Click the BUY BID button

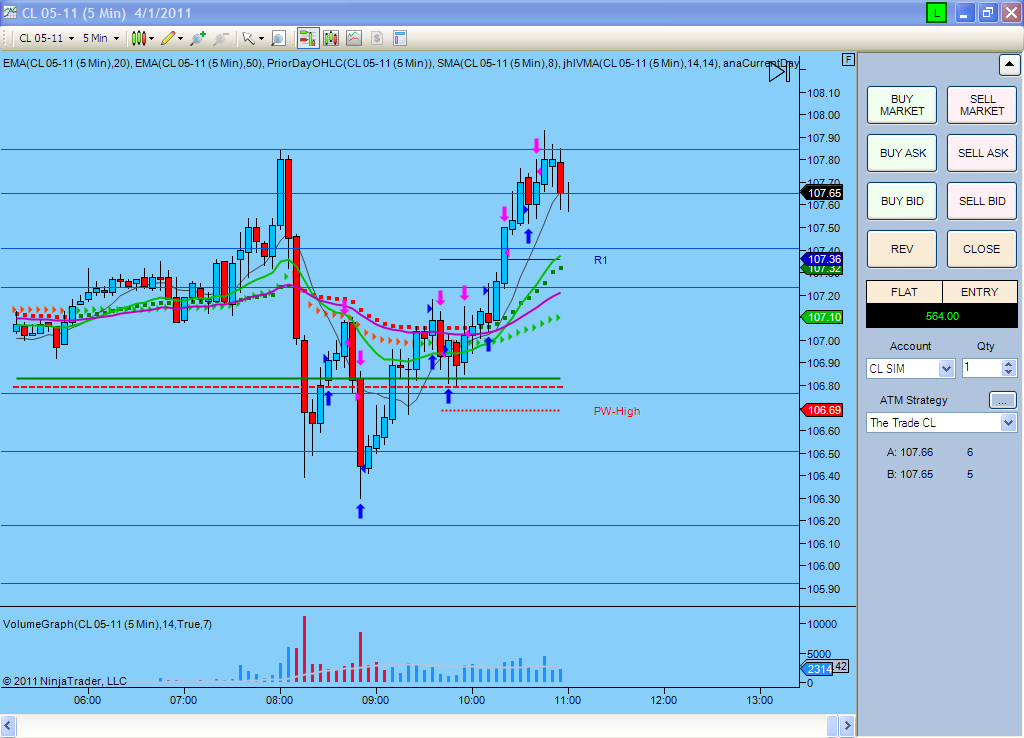click(x=902, y=201)
